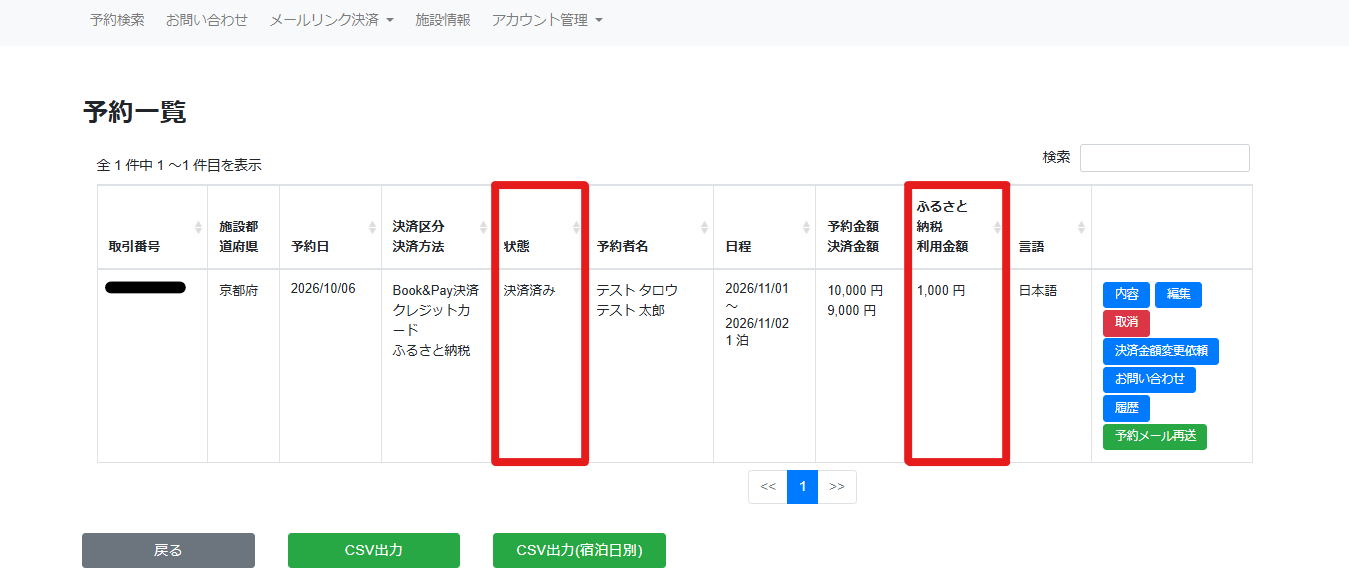Click the CSV出力(宿泊日別) button

579,550
